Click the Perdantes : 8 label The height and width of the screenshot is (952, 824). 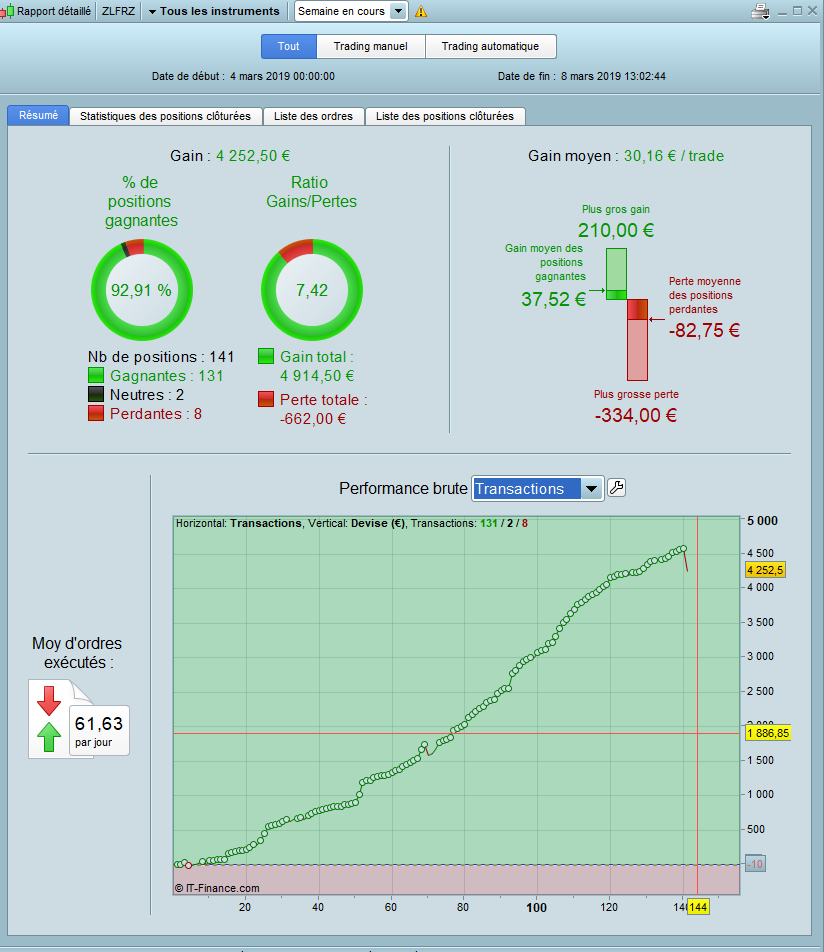[x=156, y=414]
